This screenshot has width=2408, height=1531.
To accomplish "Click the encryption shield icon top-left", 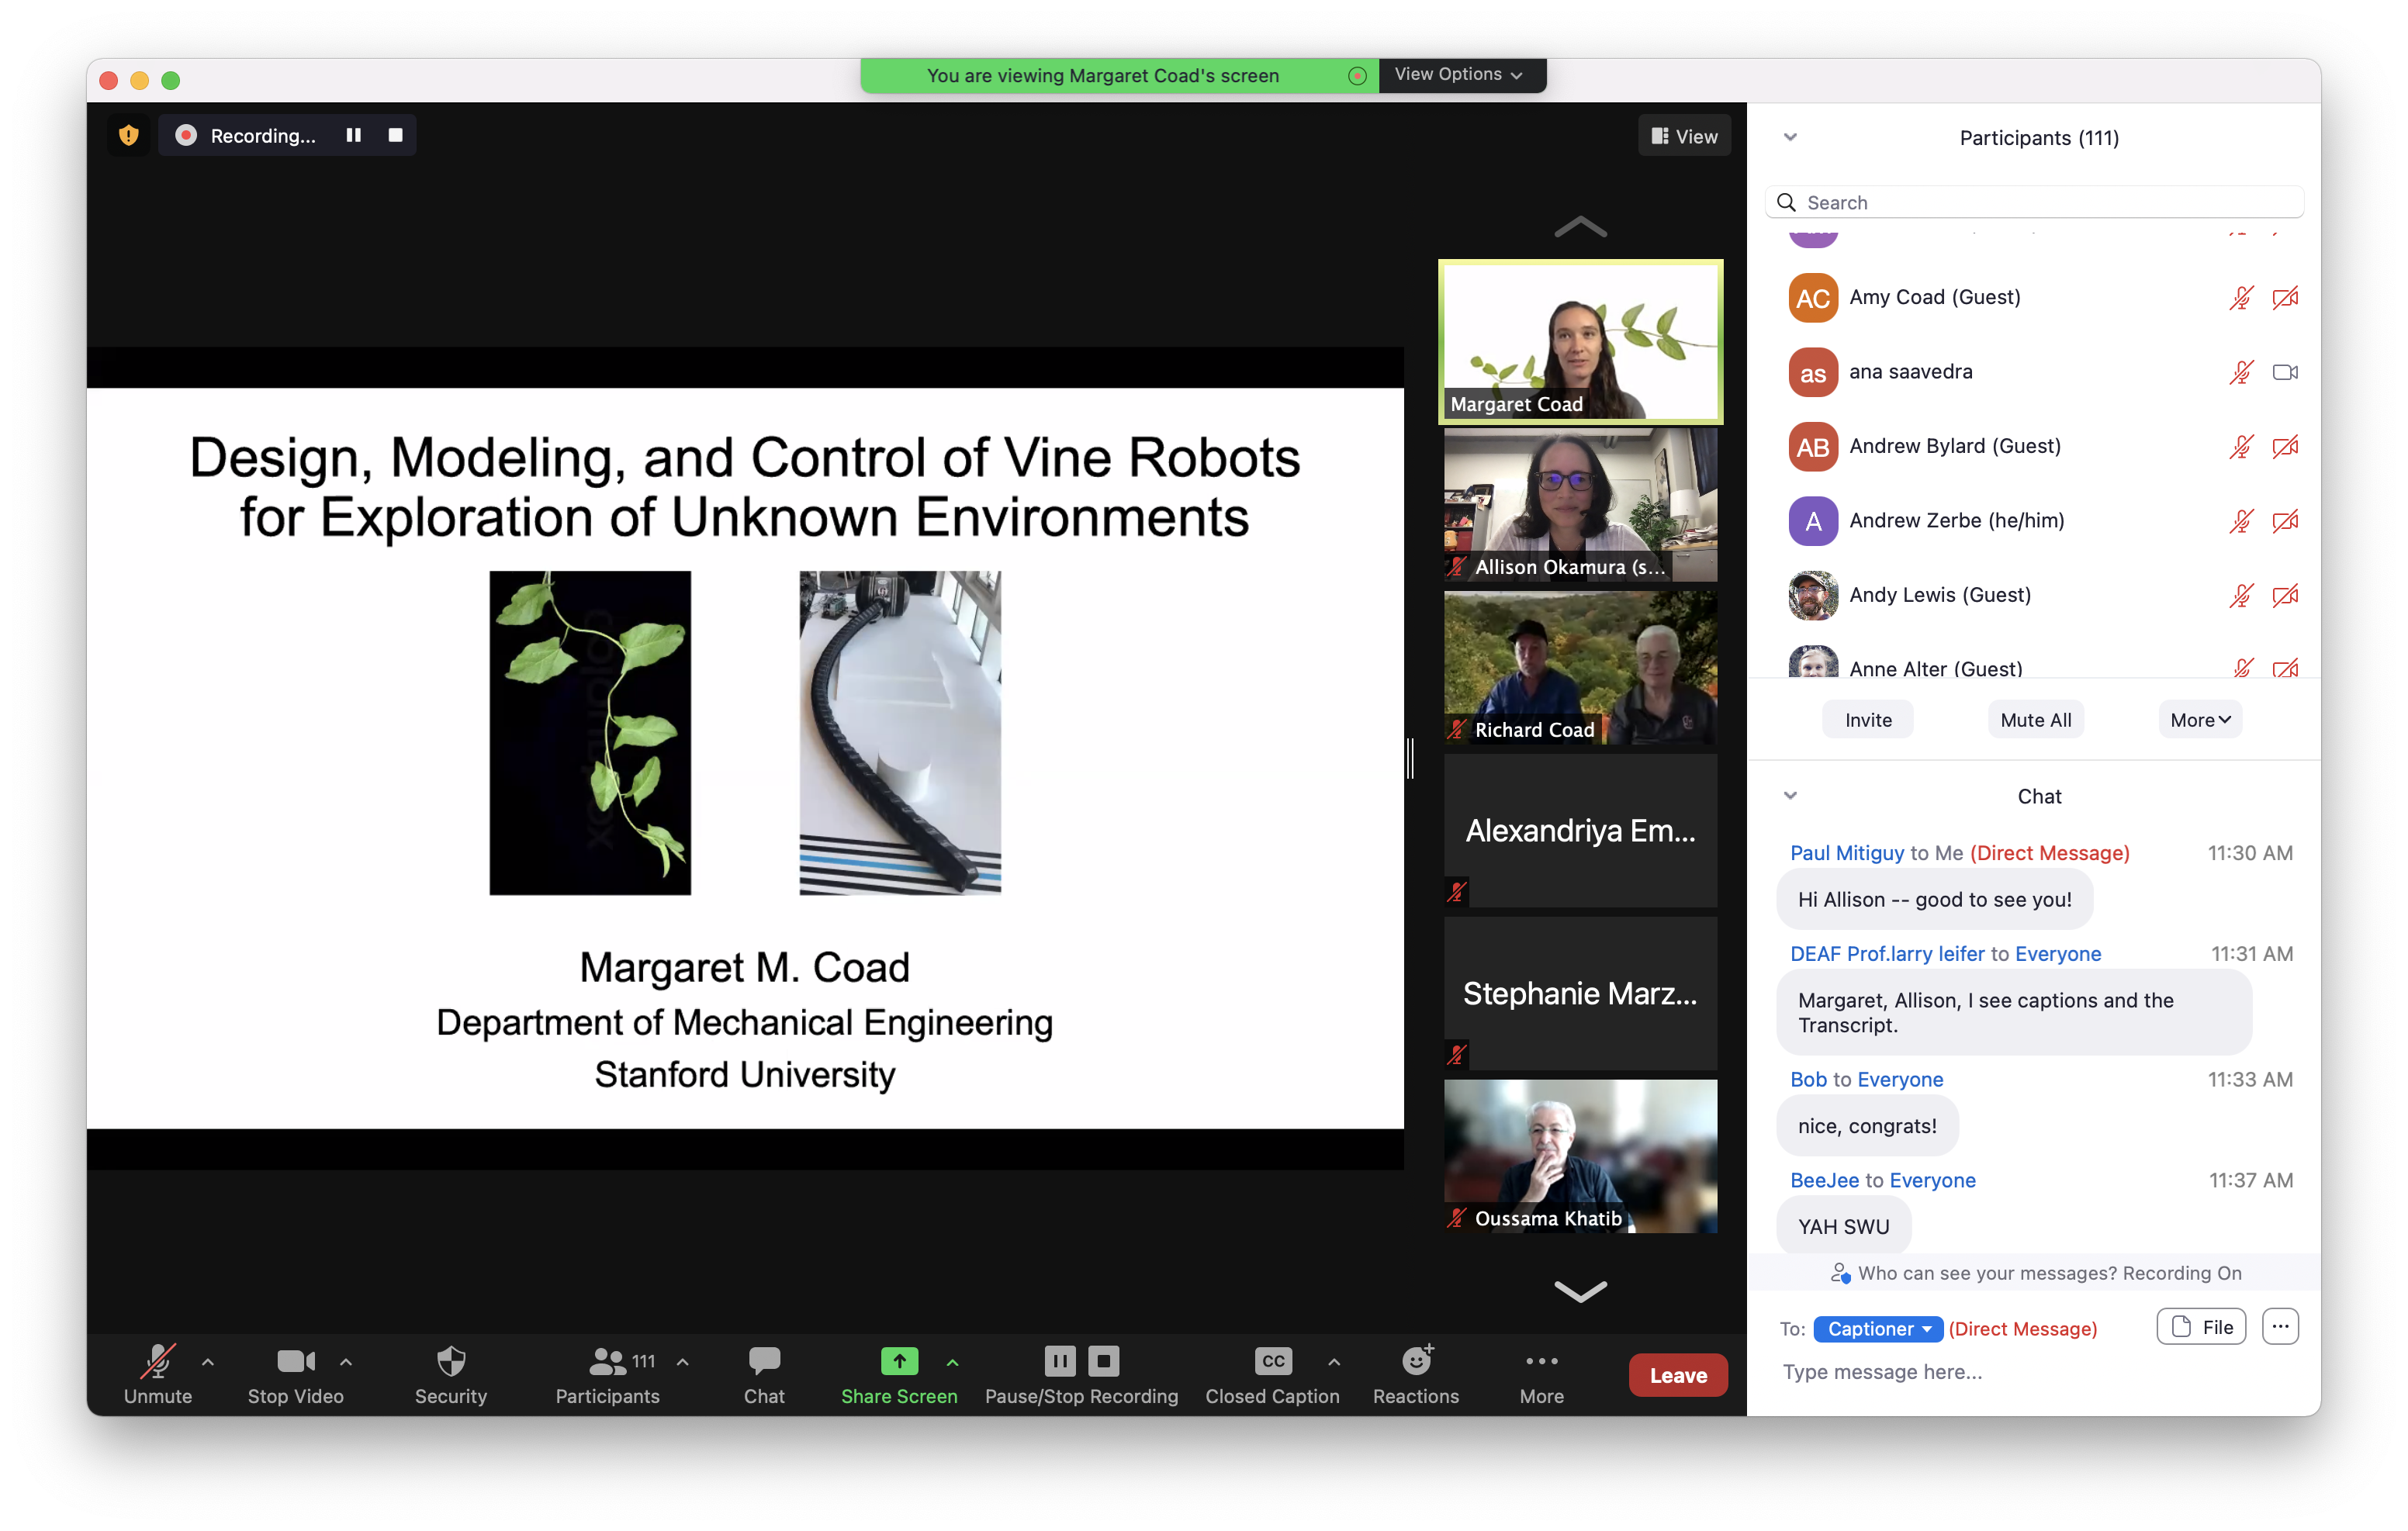I will [129, 135].
